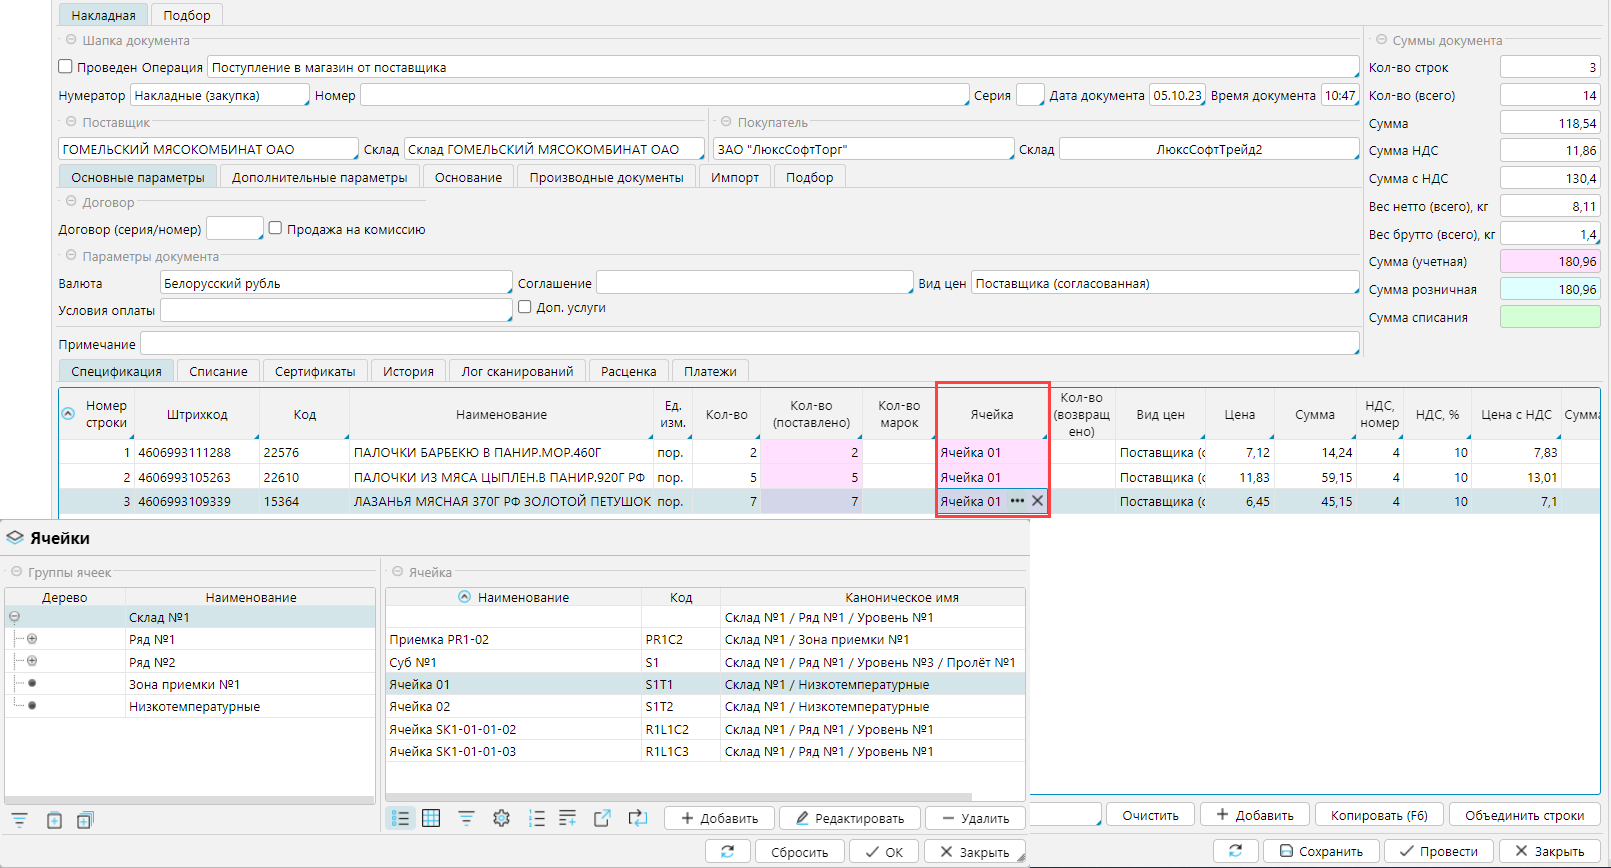
Task: Collapse the Группы ячеек section
Action: [x=16, y=572]
